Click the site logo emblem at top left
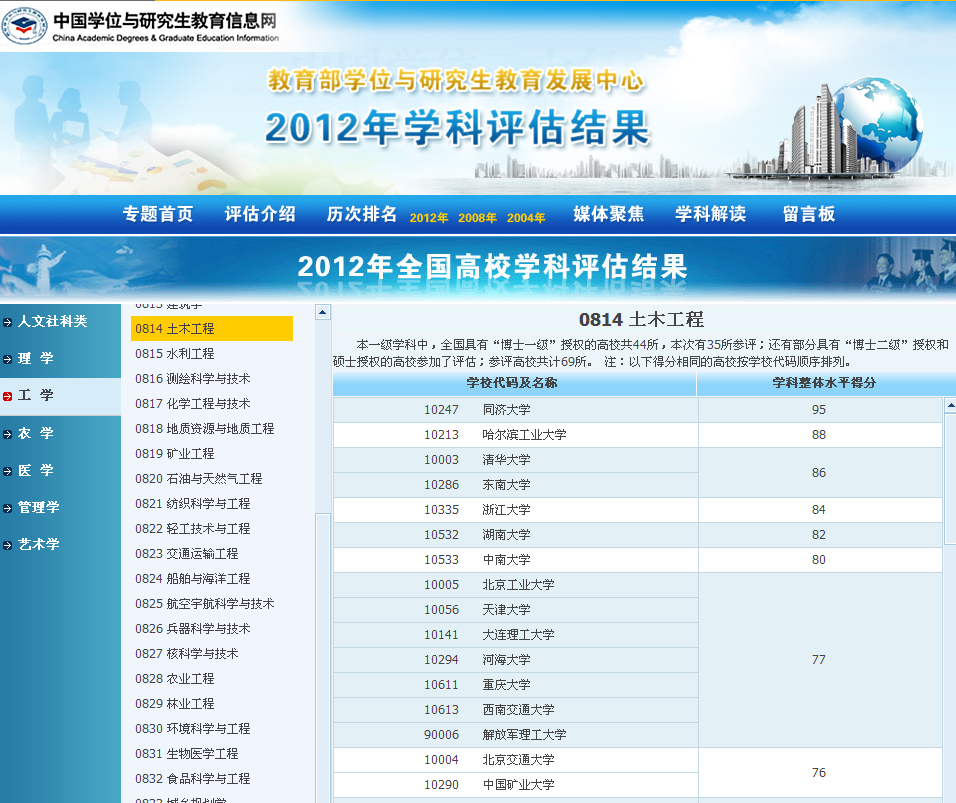 pos(24,26)
